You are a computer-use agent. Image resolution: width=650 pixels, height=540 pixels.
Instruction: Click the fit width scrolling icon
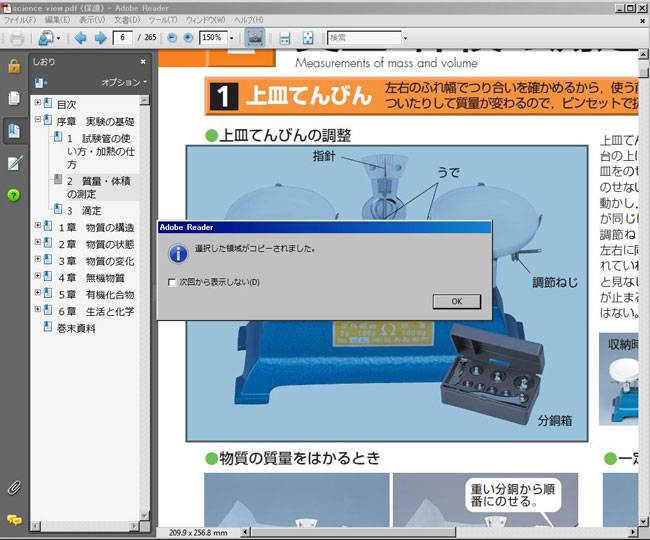[285, 38]
